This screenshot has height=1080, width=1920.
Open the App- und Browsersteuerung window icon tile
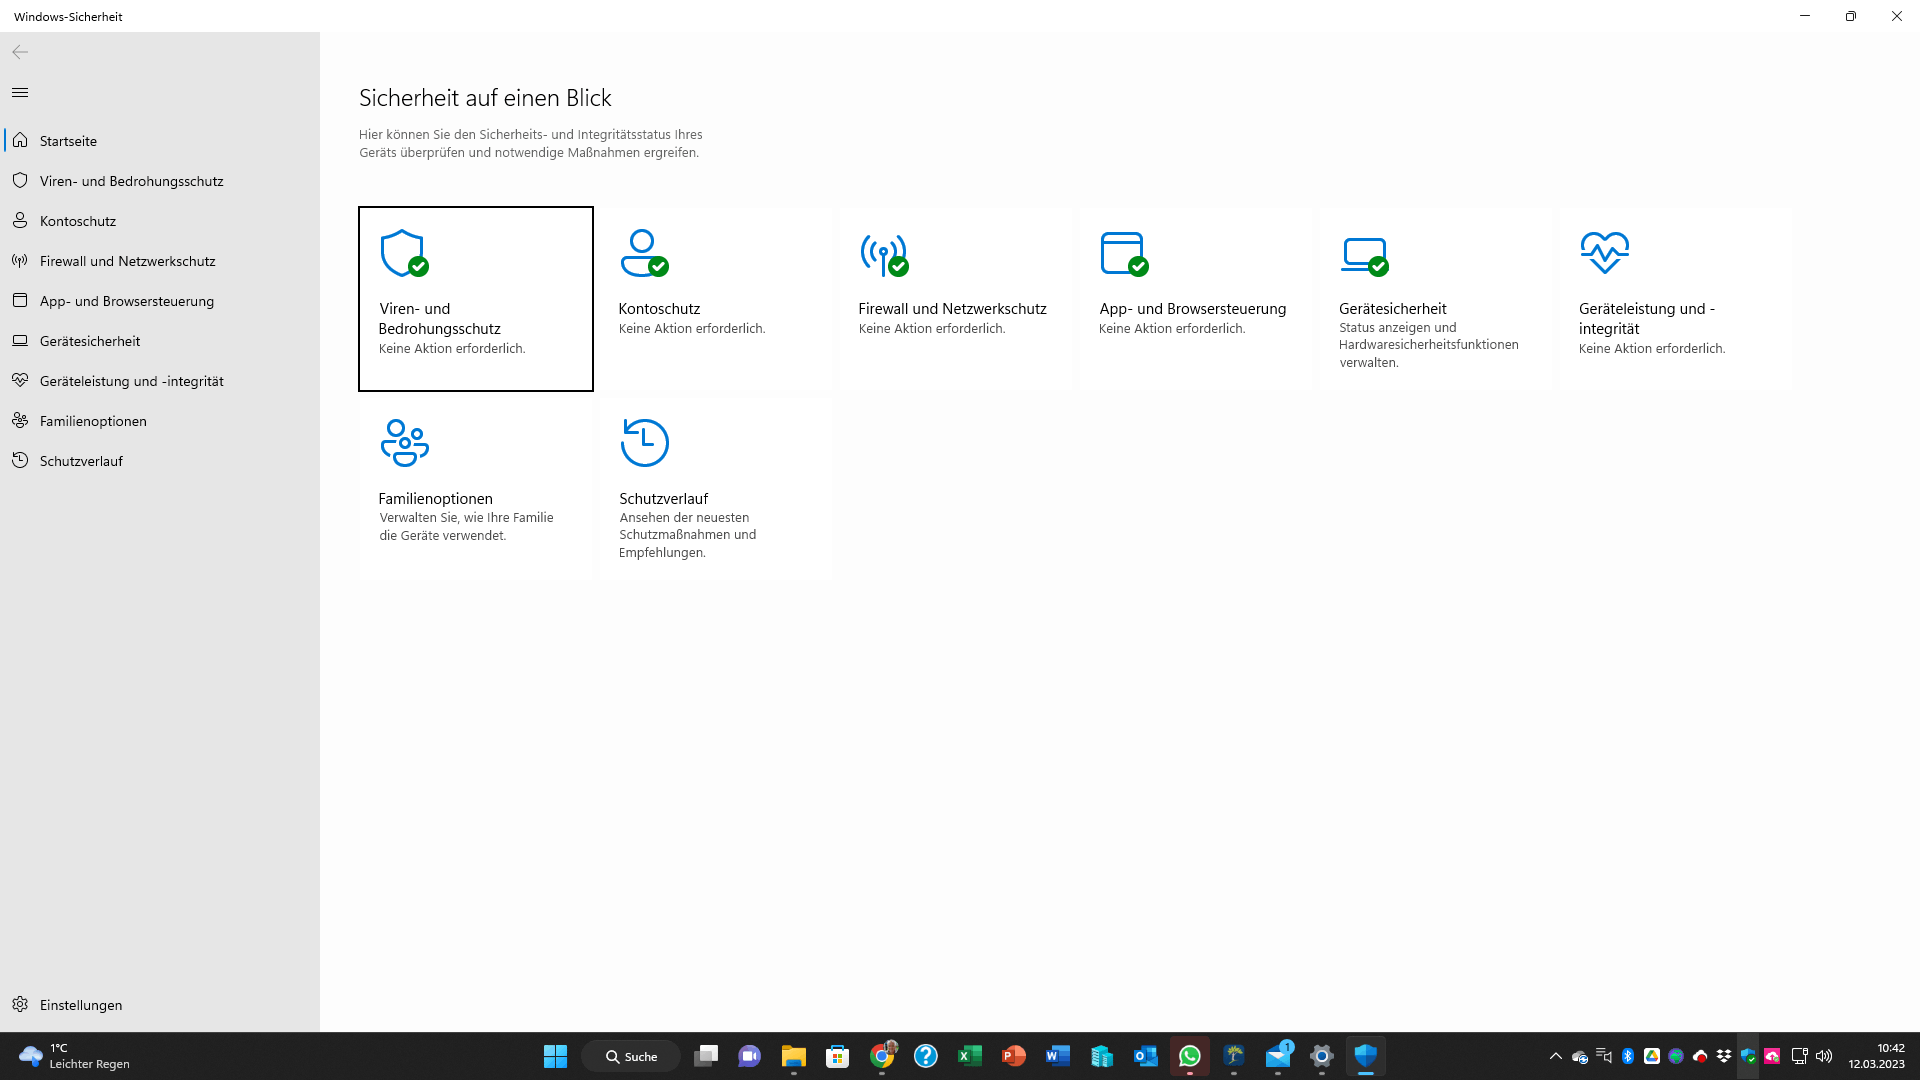(x=1123, y=253)
